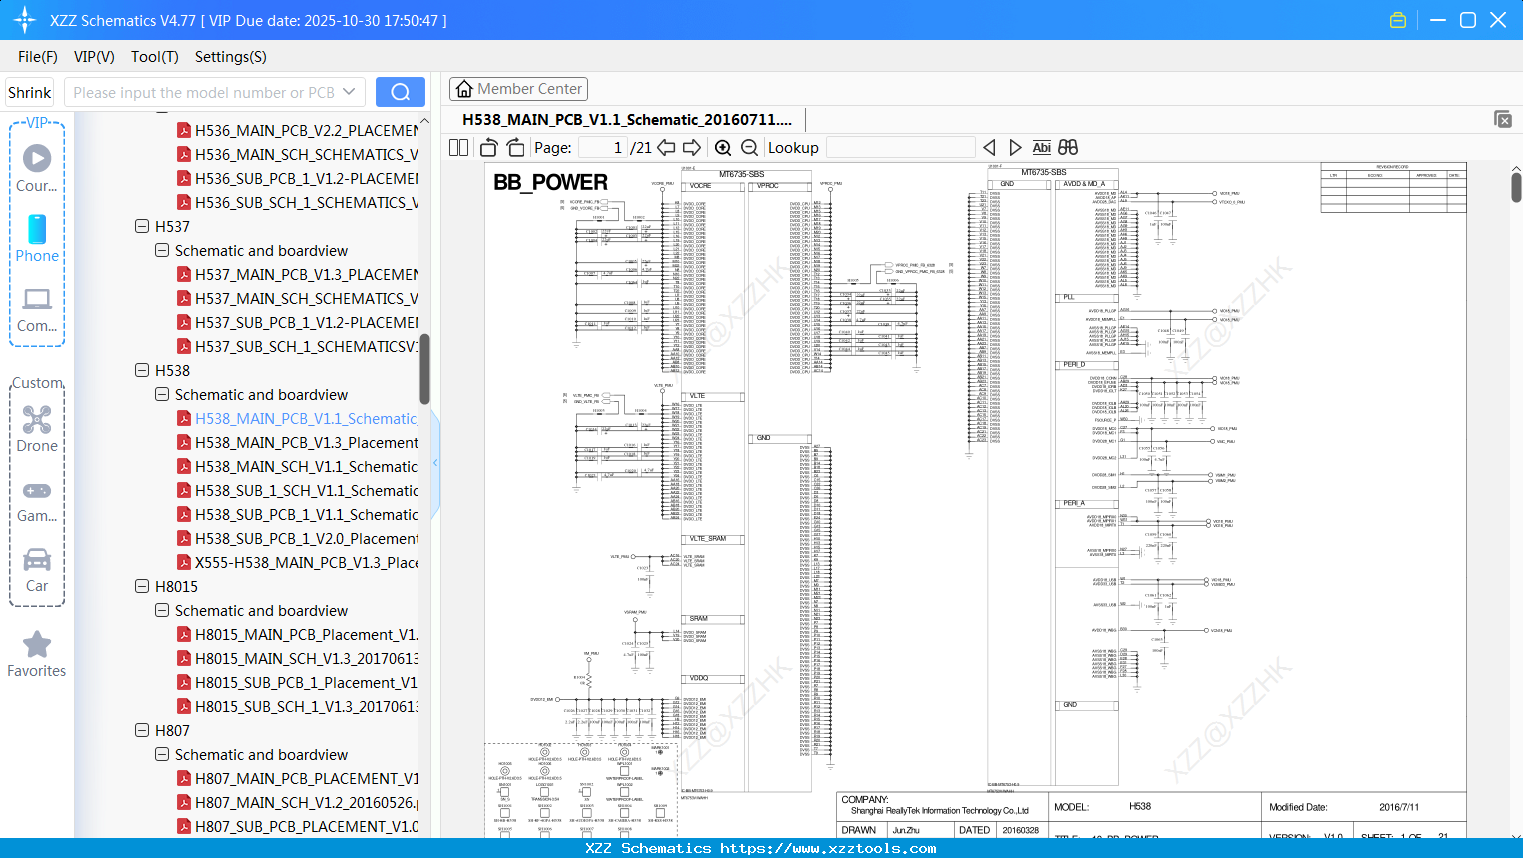The width and height of the screenshot is (1523, 858).
Task: Click the Member Center button
Action: coord(518,89)
